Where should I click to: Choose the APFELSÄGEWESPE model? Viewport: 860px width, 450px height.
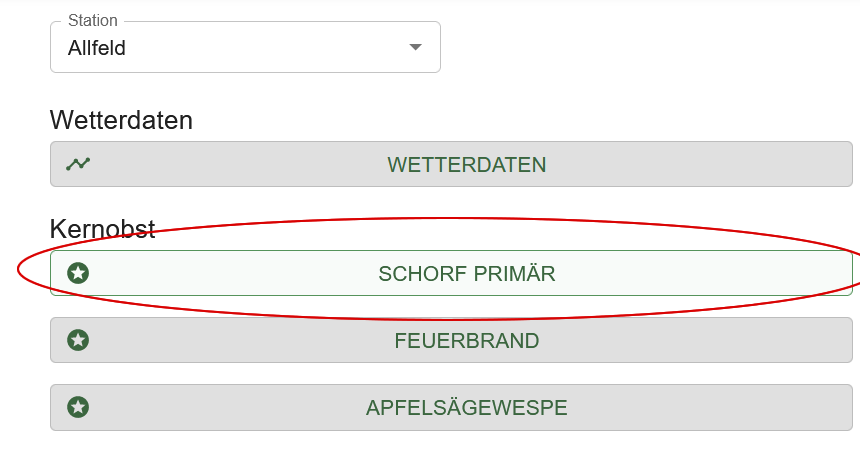(451, 408)
